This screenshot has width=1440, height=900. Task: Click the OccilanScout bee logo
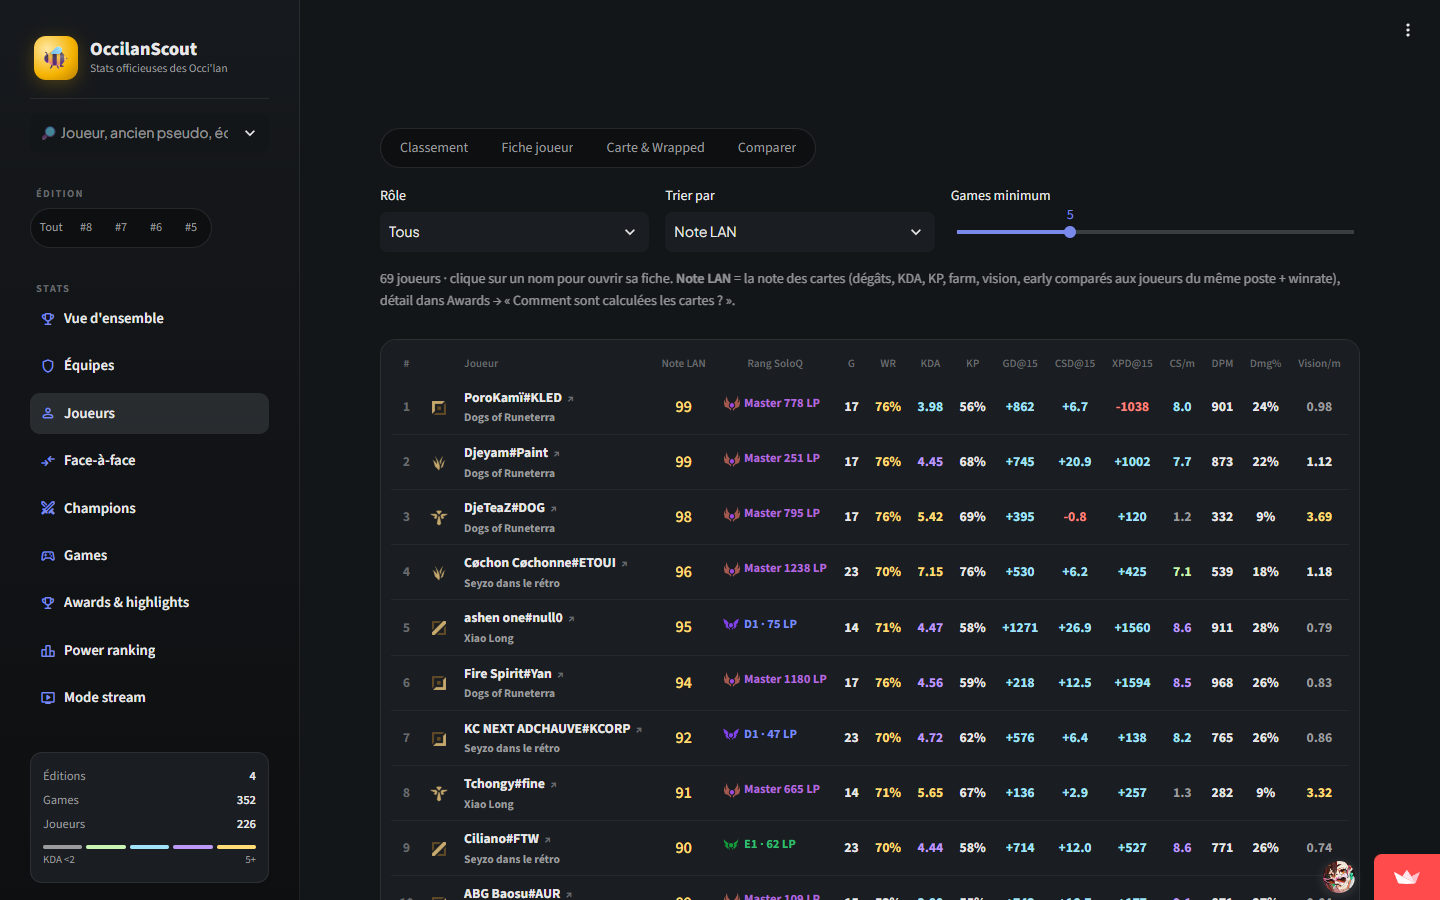pyautogui.click(x=56, y=58)
